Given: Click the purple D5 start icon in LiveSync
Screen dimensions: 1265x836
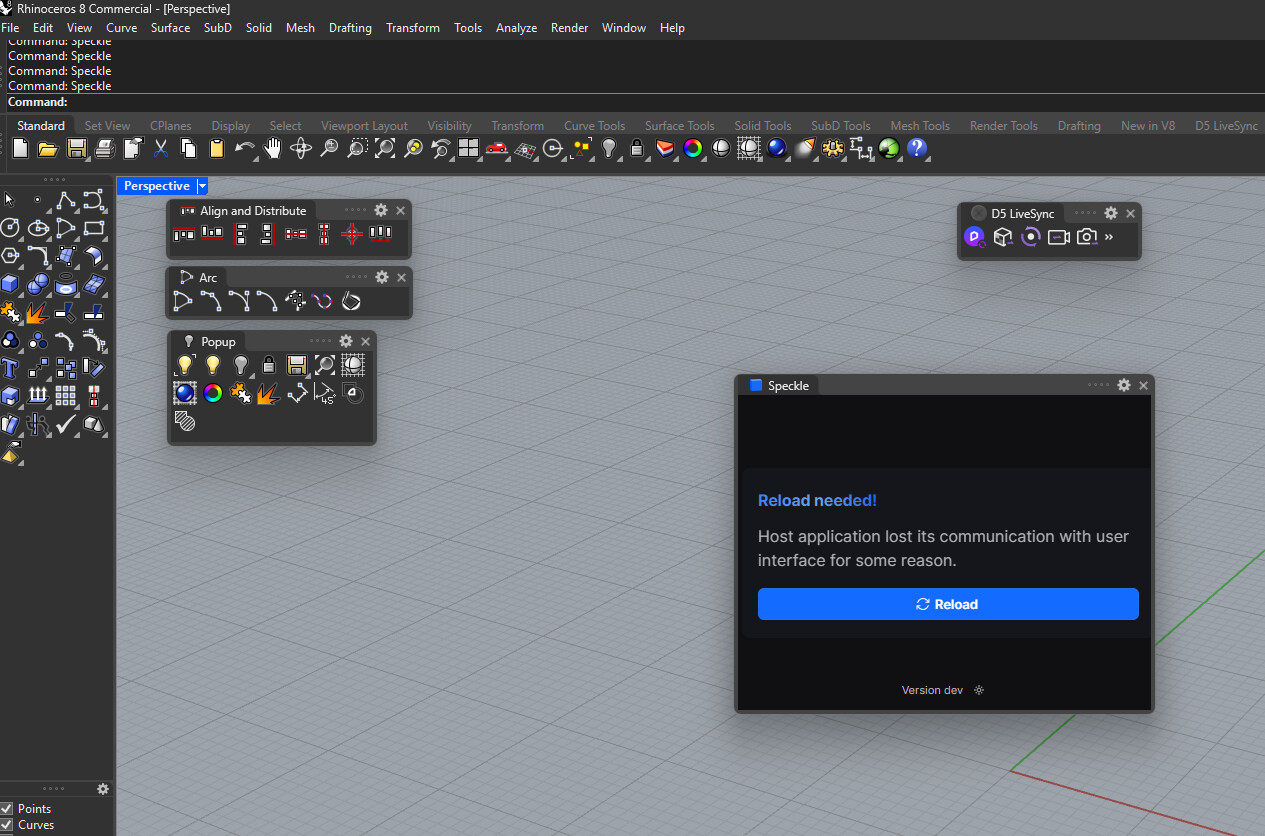Looking at the screenshot, I should (975, 237).
